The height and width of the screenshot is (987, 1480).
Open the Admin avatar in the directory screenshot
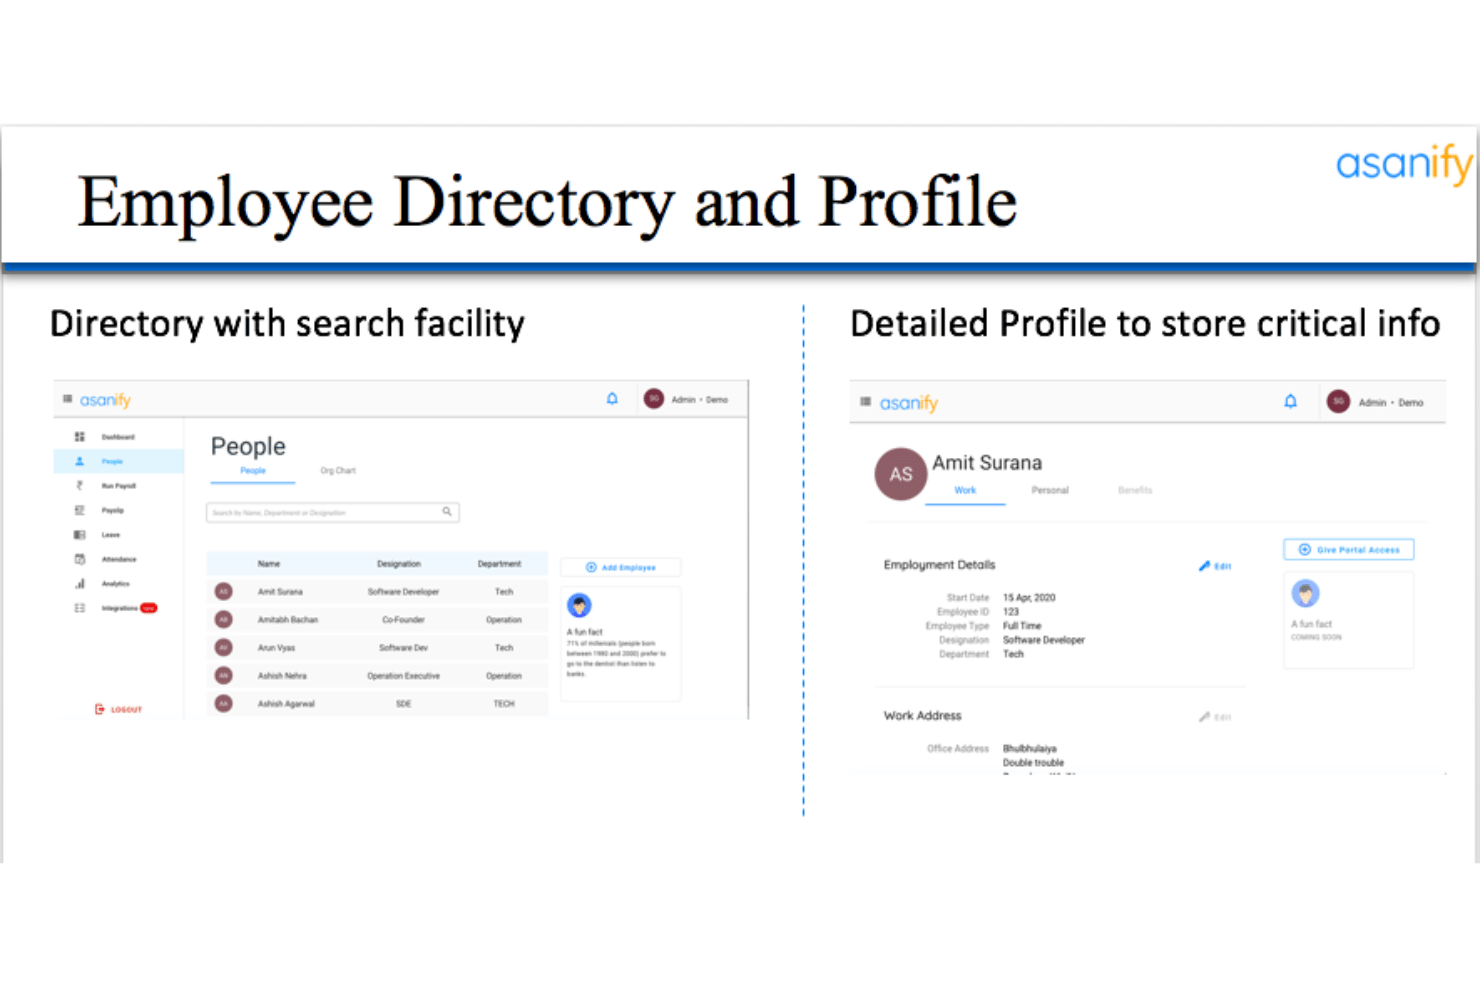[x=654, y=399]
